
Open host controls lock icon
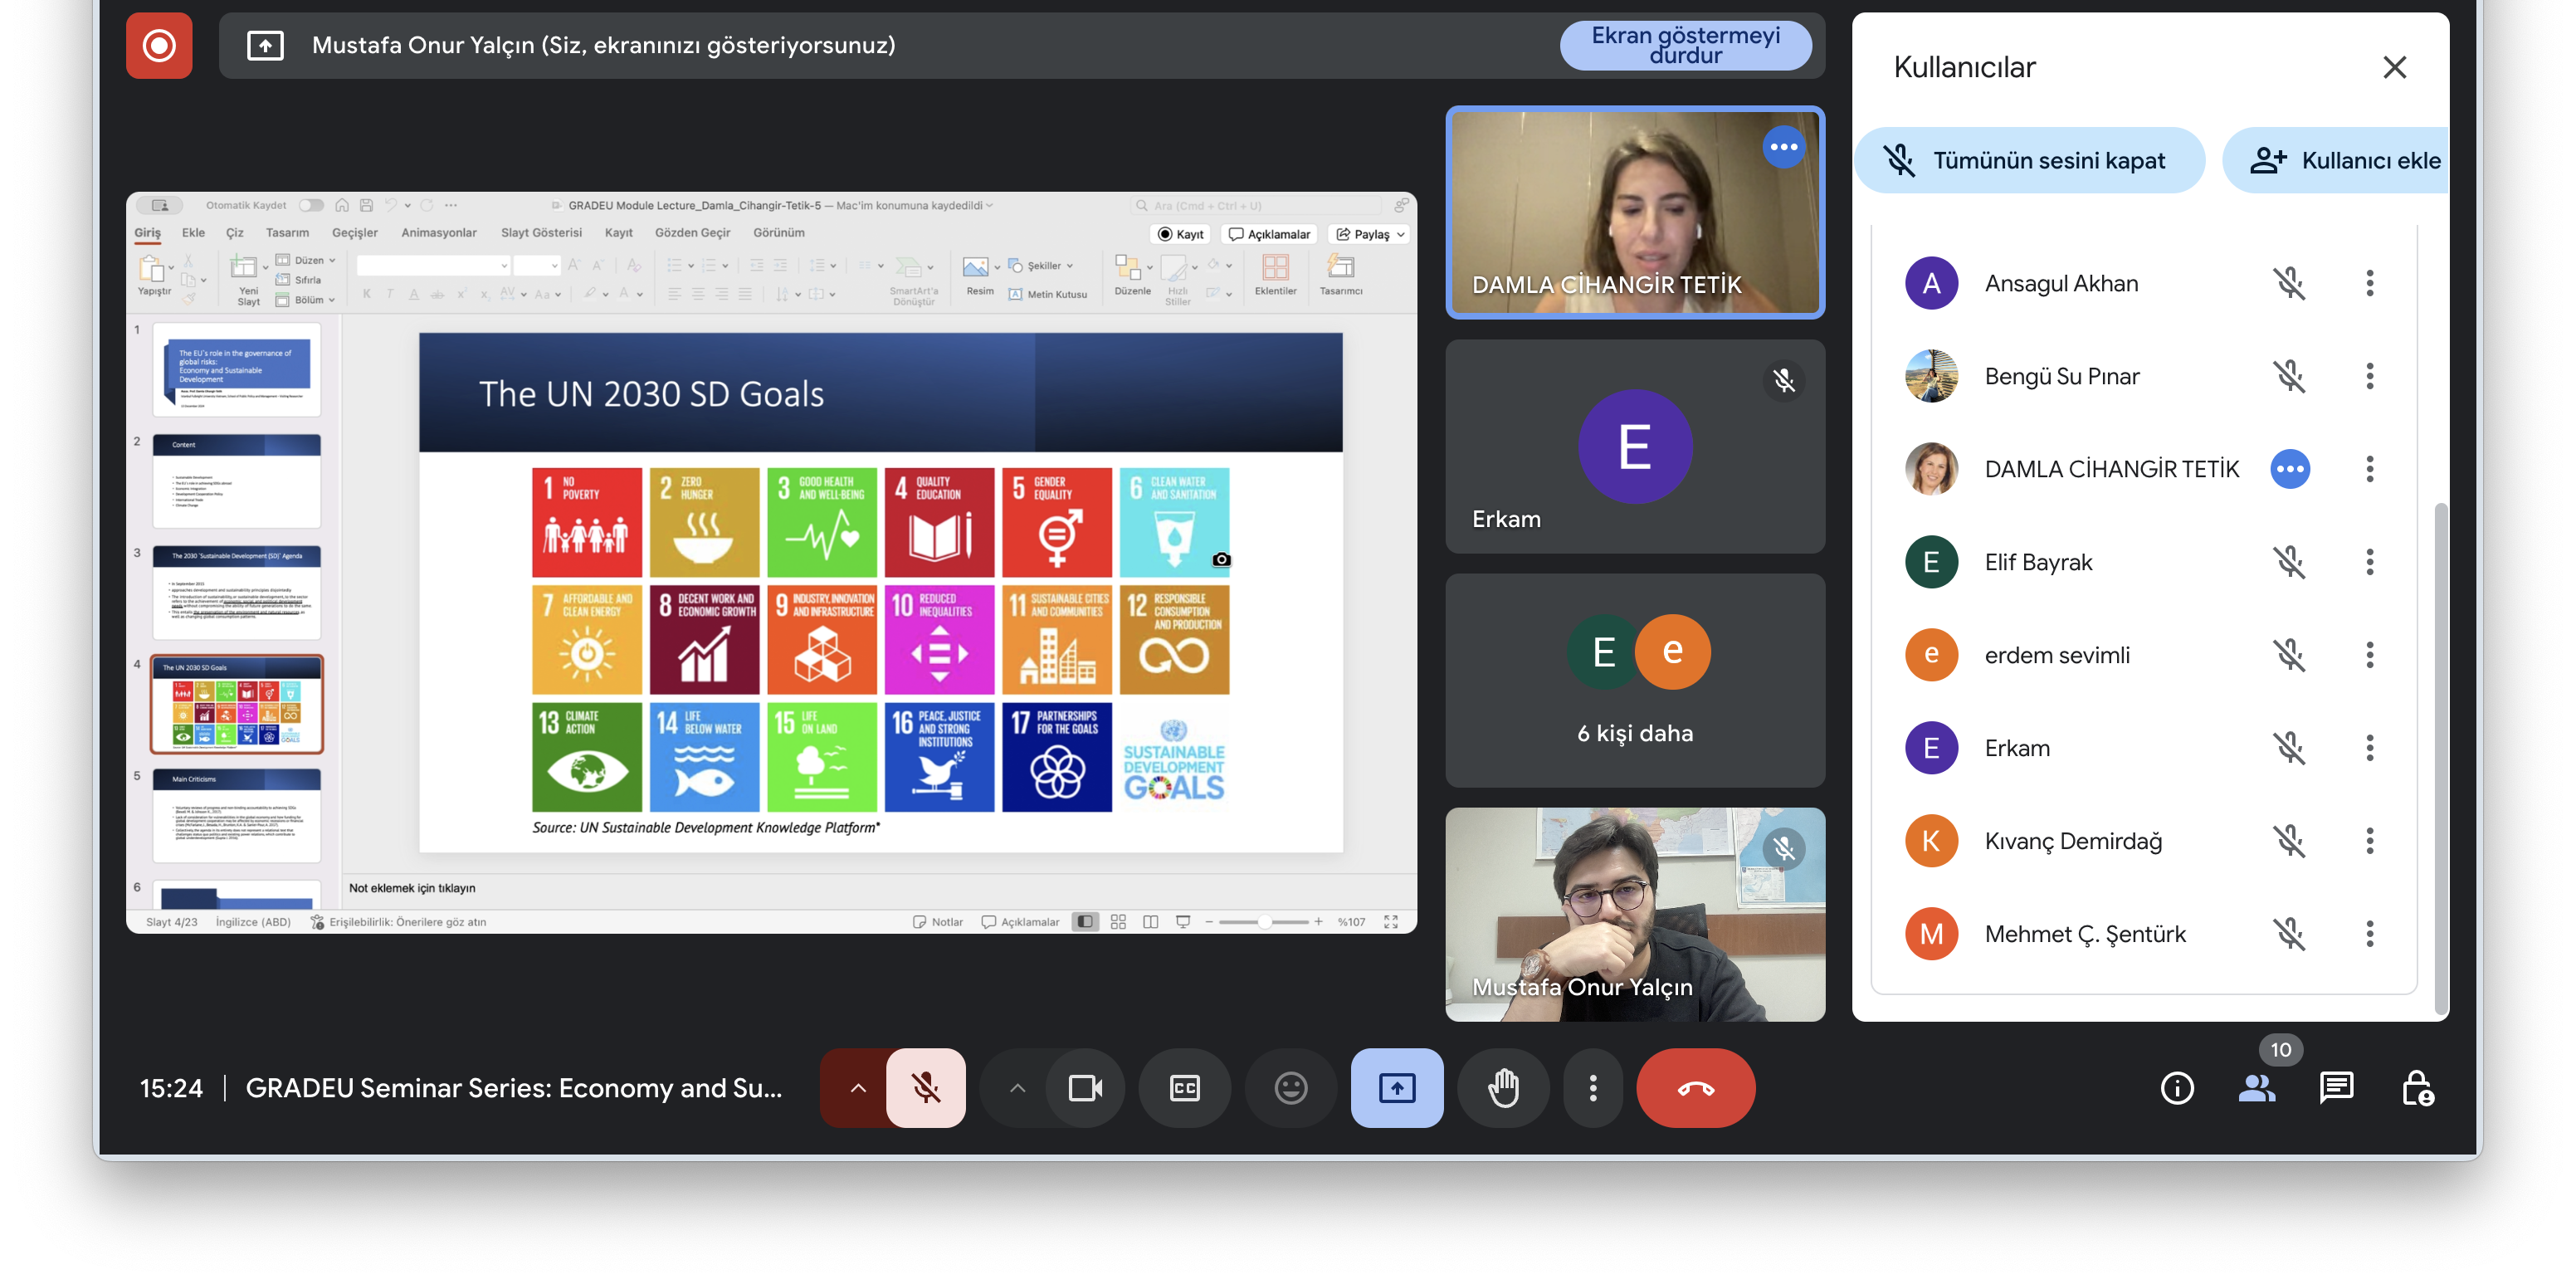[2416, 1087]
